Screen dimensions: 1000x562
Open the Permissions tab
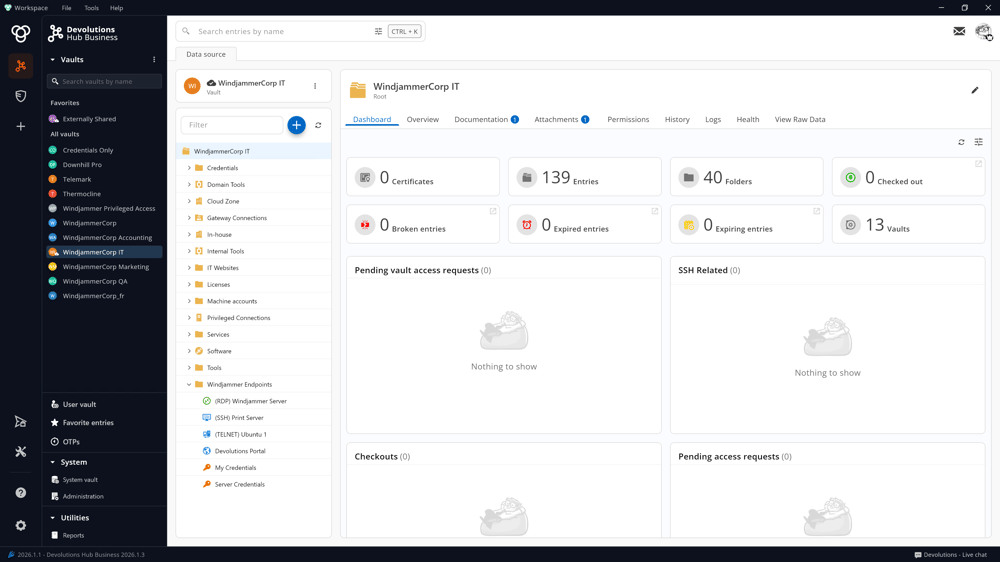coord(628,119)
